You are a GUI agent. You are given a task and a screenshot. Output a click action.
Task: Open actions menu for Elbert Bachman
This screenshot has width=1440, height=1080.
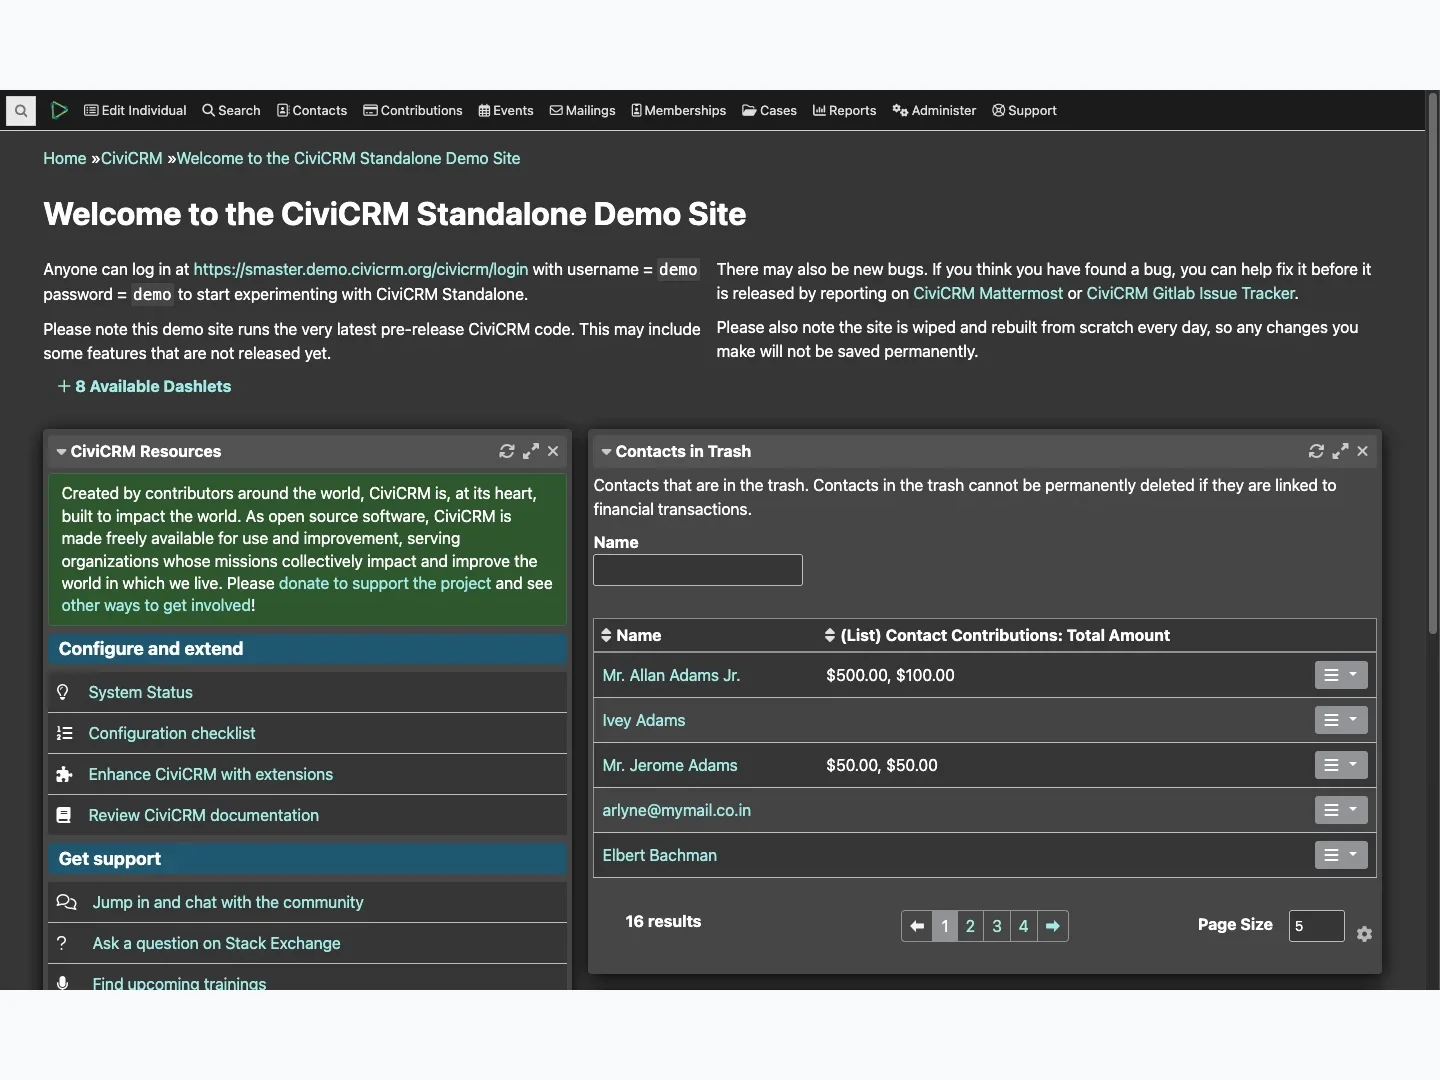[1341, 855]
